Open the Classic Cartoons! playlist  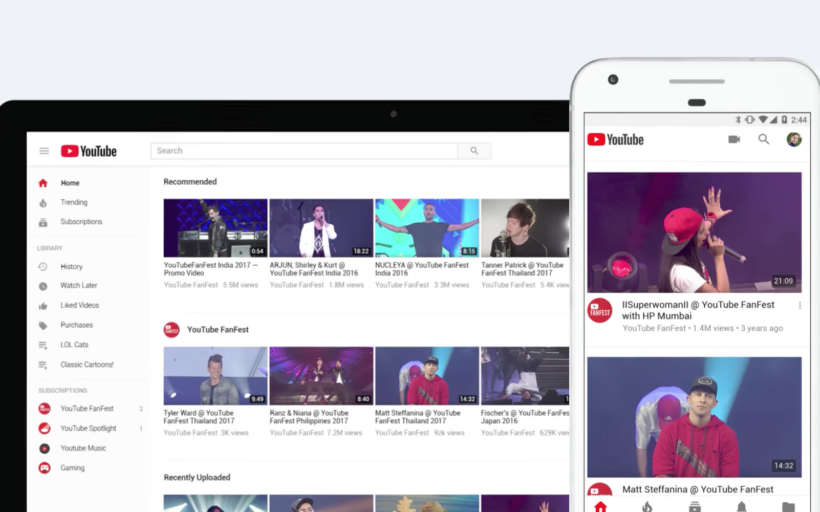[86, 364]
